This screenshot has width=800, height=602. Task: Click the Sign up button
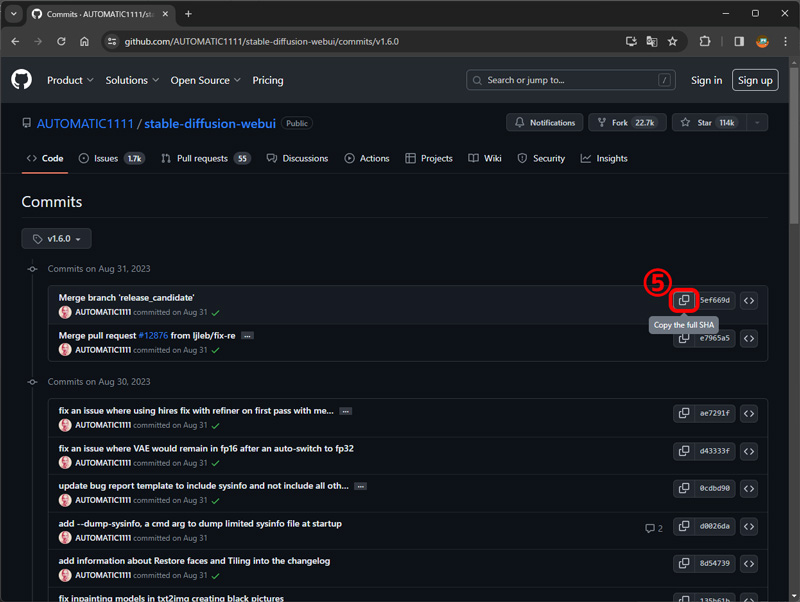[754, 80]
